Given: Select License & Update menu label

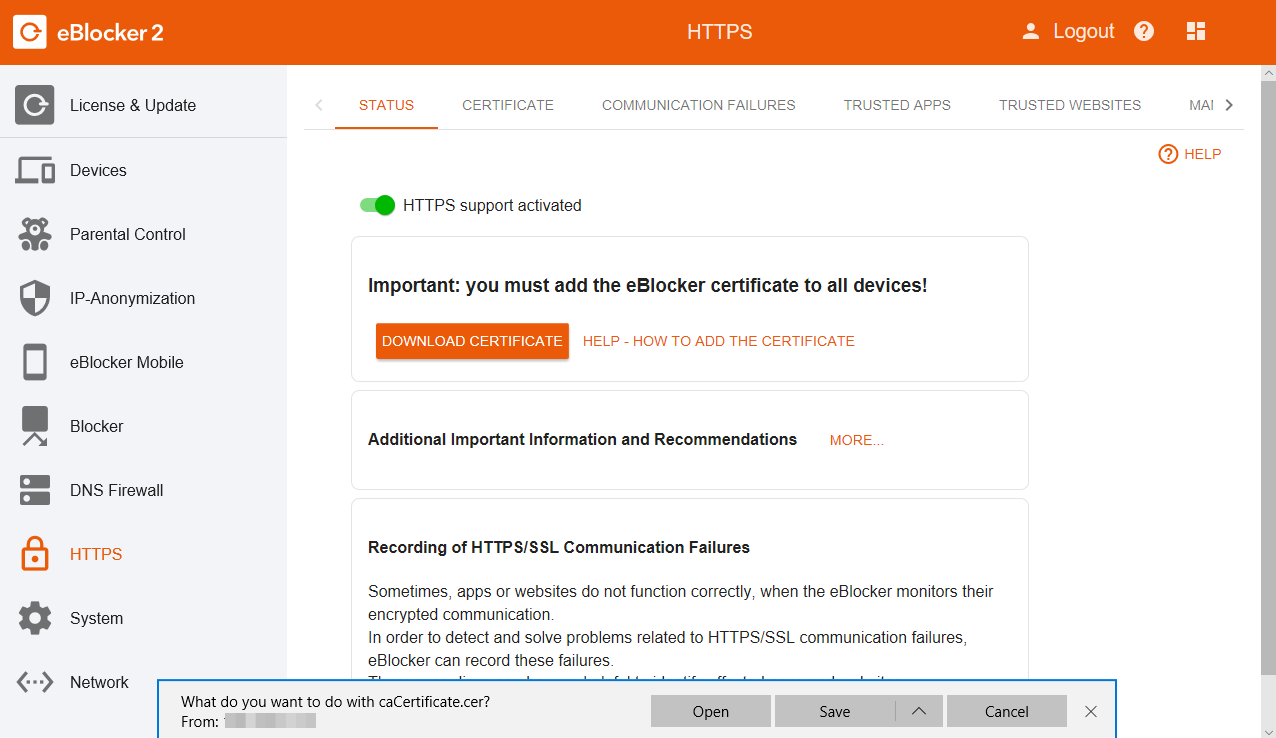Looking at the screenshot, I should click(133, 105).
